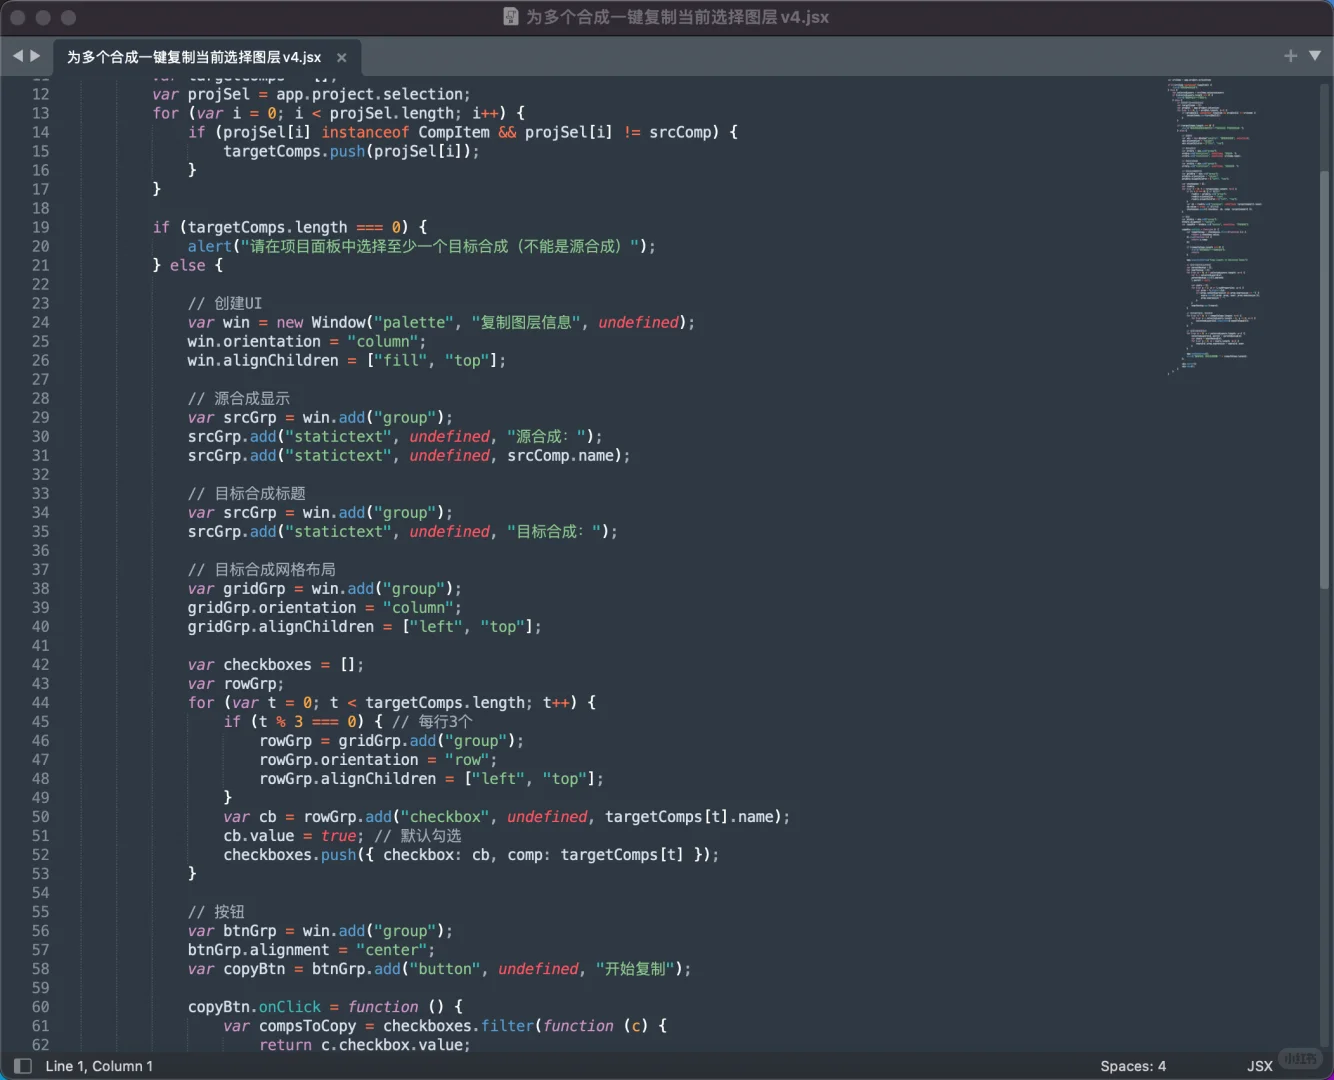Click "srcComp.name" in the statictext line
Image resolution: width=1334 pixels, height=1080 pixels.
point(560,455)
